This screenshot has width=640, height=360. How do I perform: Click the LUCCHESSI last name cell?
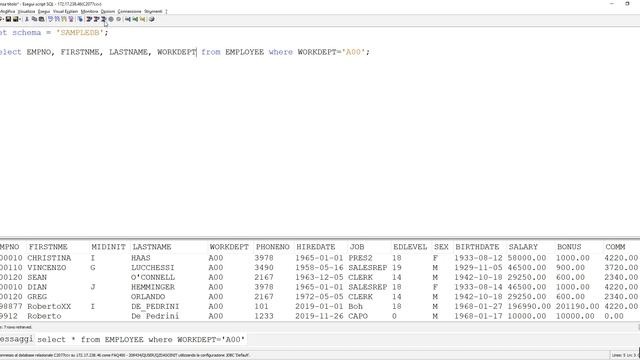click(x=153, y=268)
